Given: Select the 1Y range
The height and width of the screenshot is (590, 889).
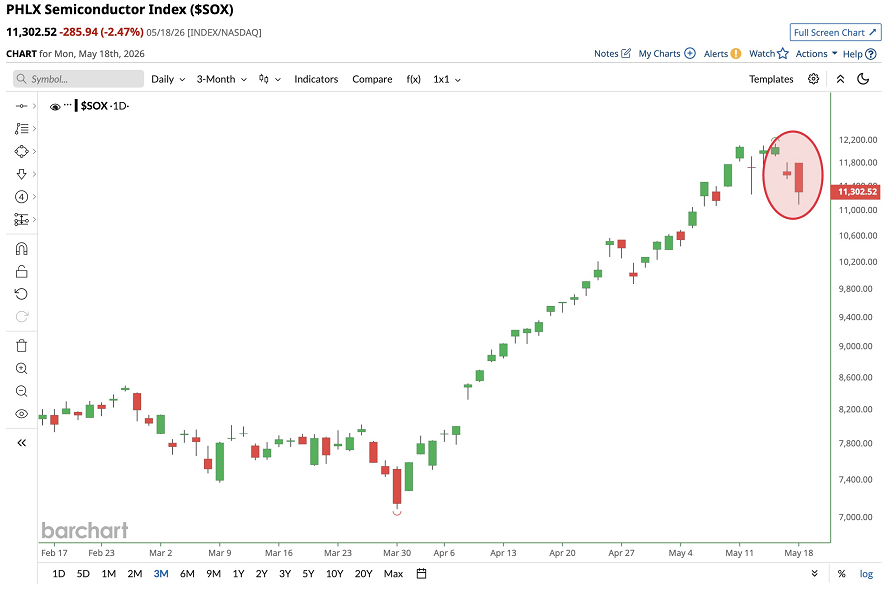Looking at the screenshot, I should click(238, 574).
